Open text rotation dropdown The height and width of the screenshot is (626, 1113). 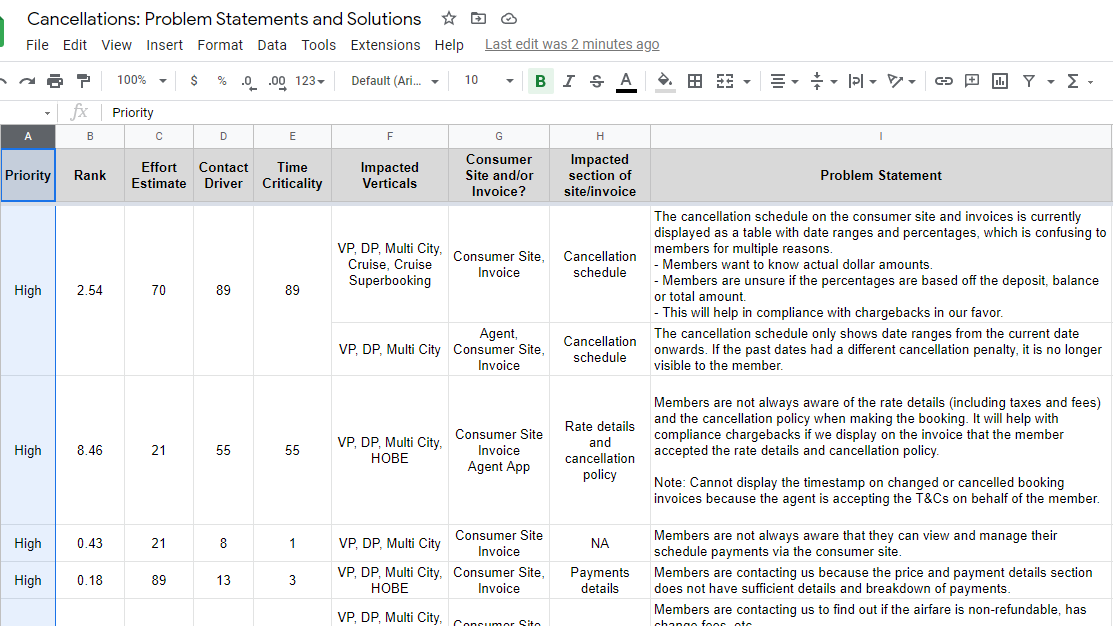901,81
